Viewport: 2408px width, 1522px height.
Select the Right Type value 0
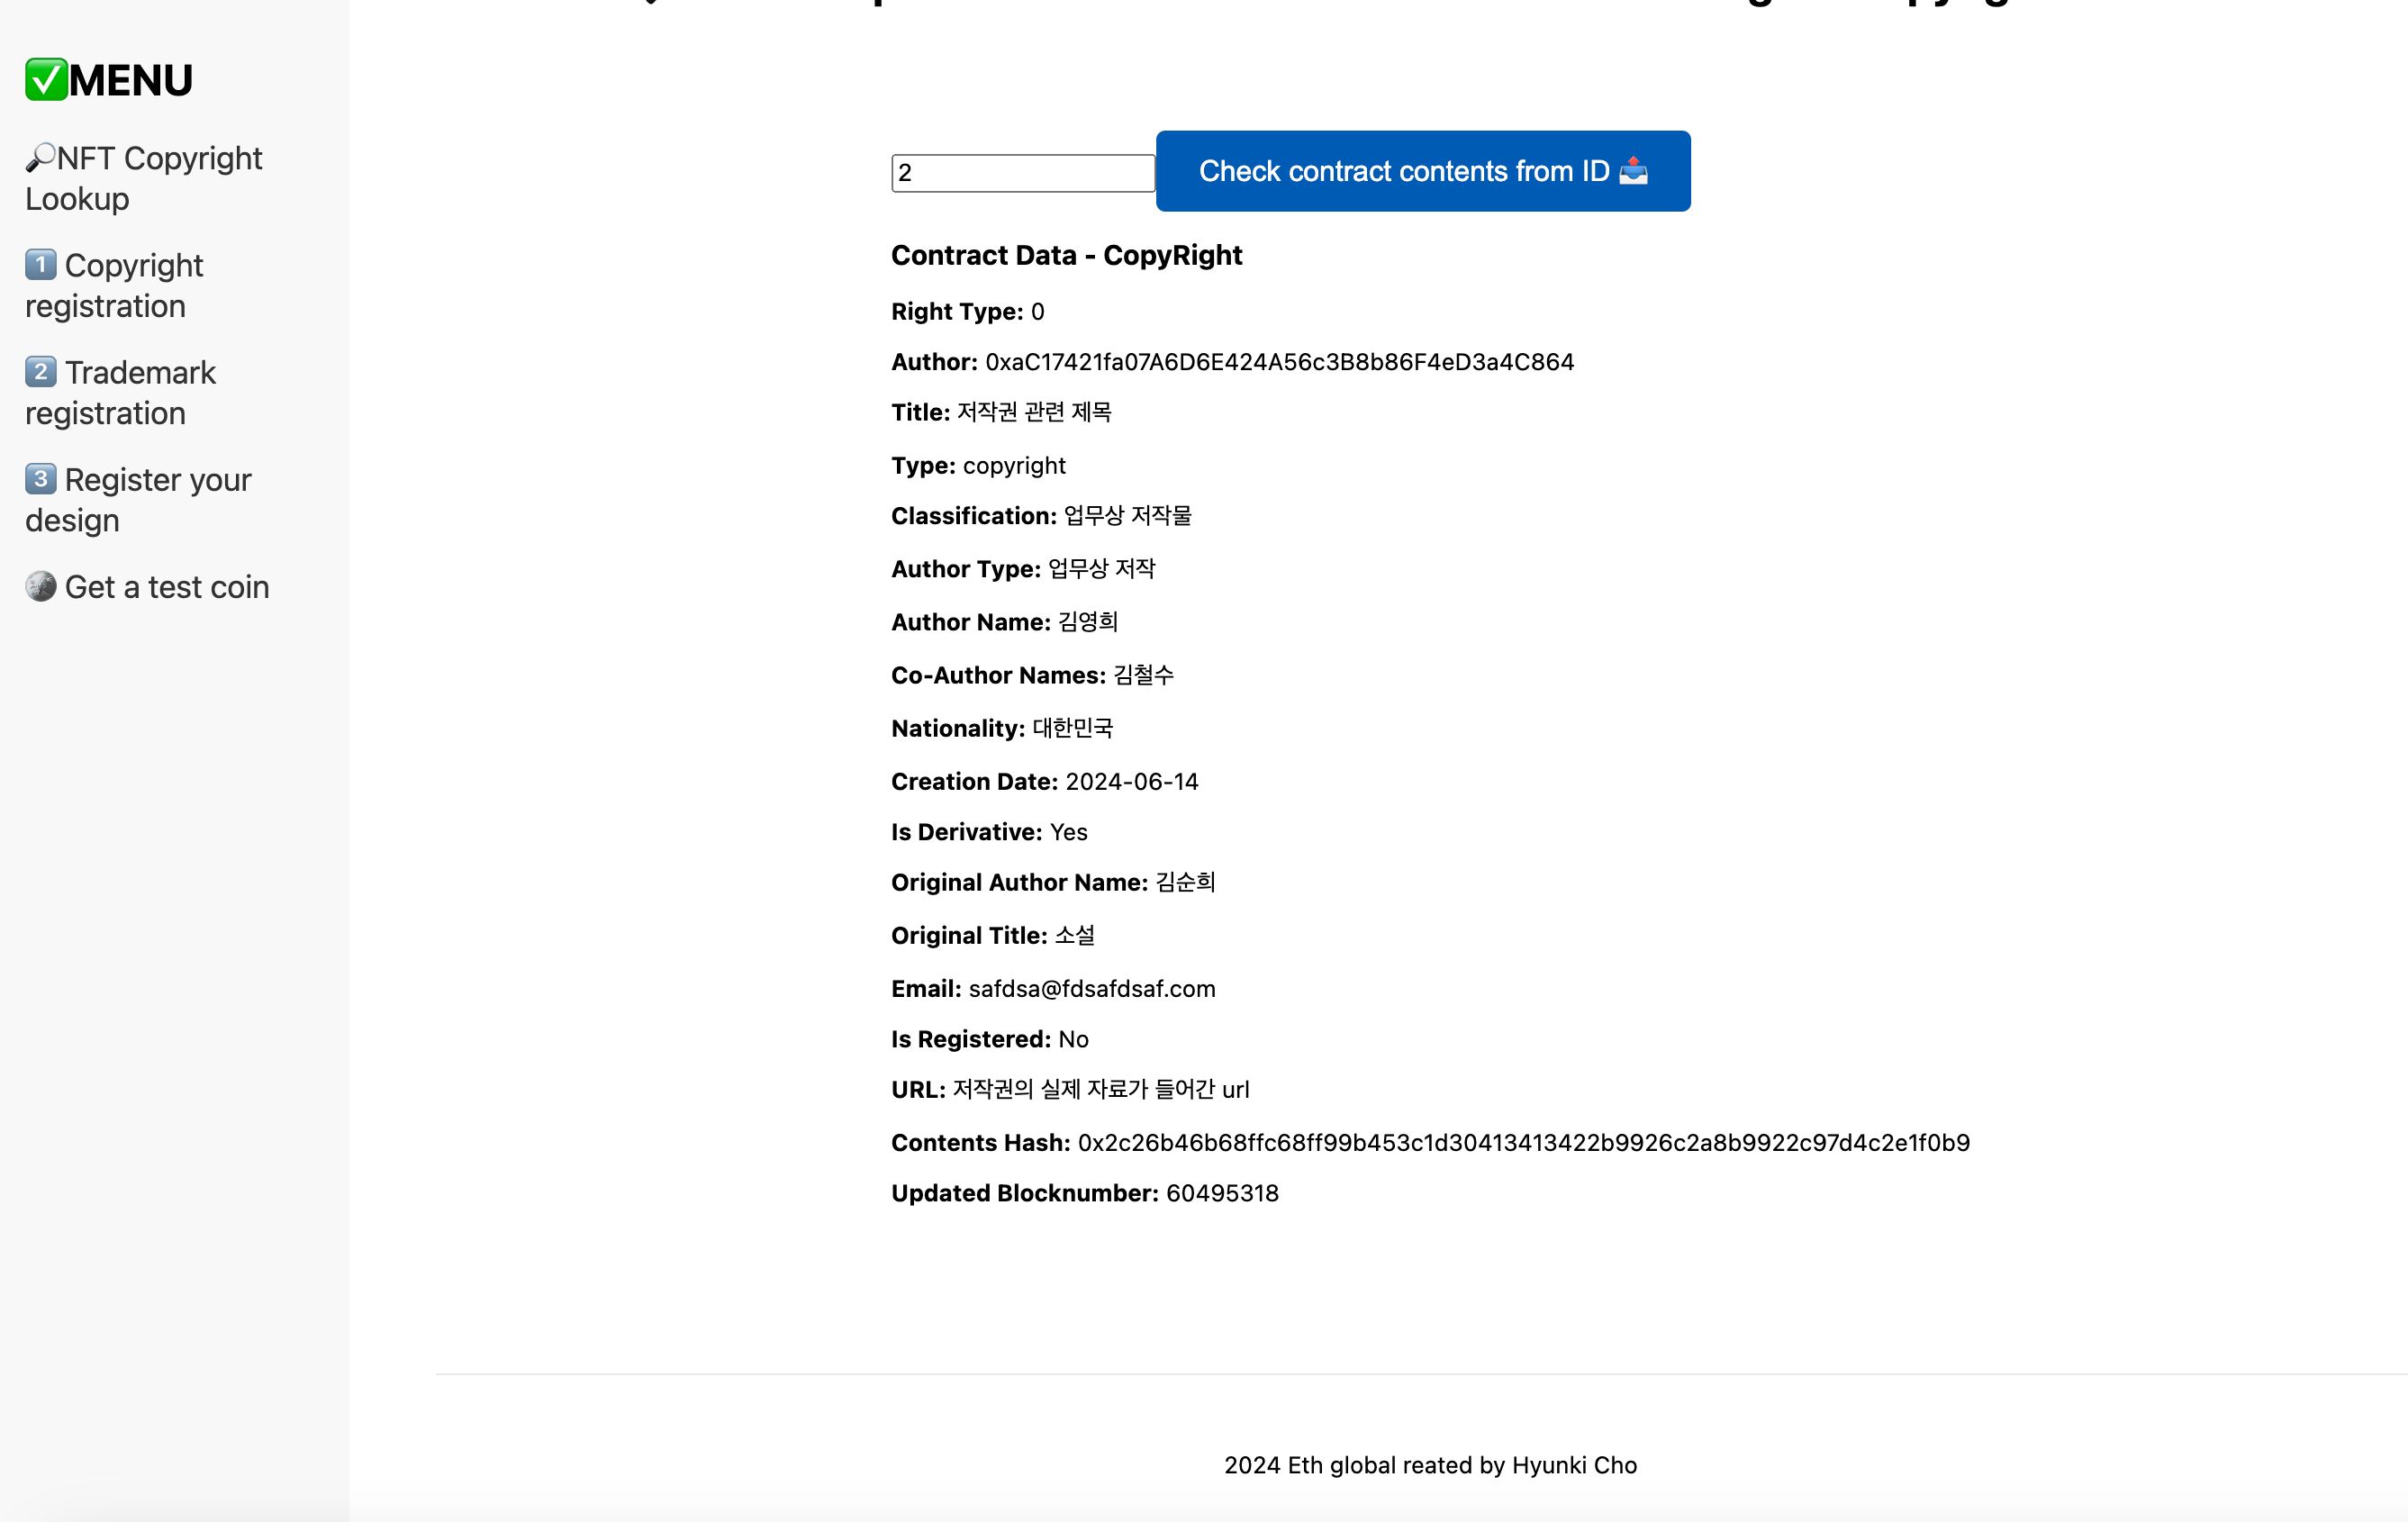pos(1037,312)
